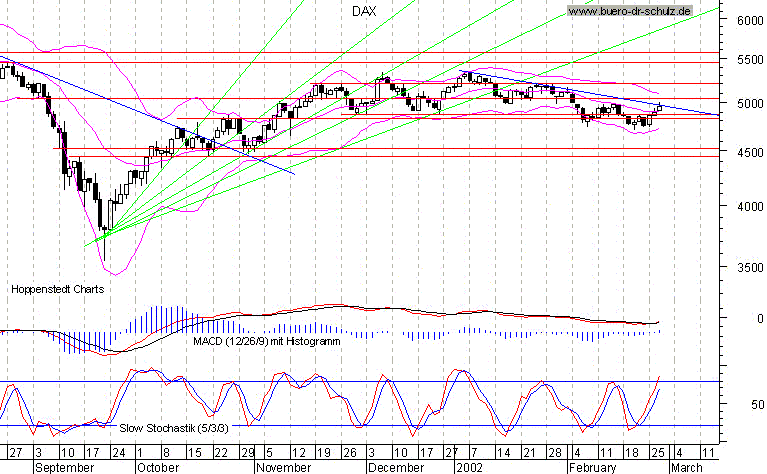Click the 7 date label on the time axis

(473, 452)
